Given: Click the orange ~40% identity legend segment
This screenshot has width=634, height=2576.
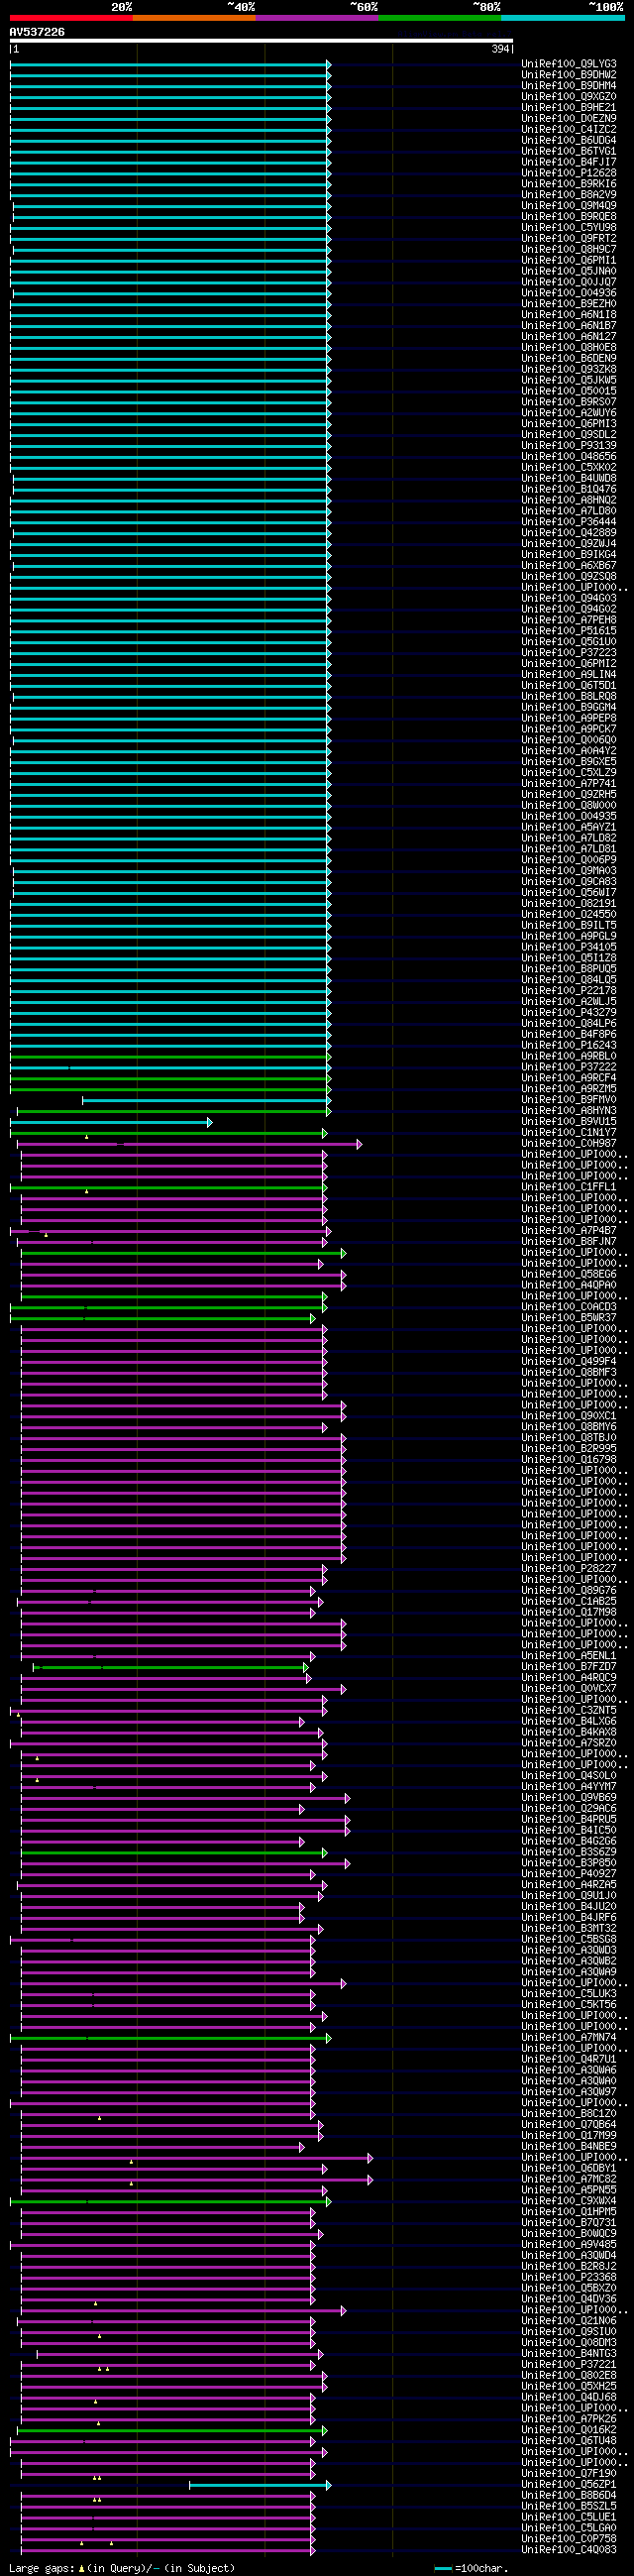Looking at the screenshot, I should [194, 18].
